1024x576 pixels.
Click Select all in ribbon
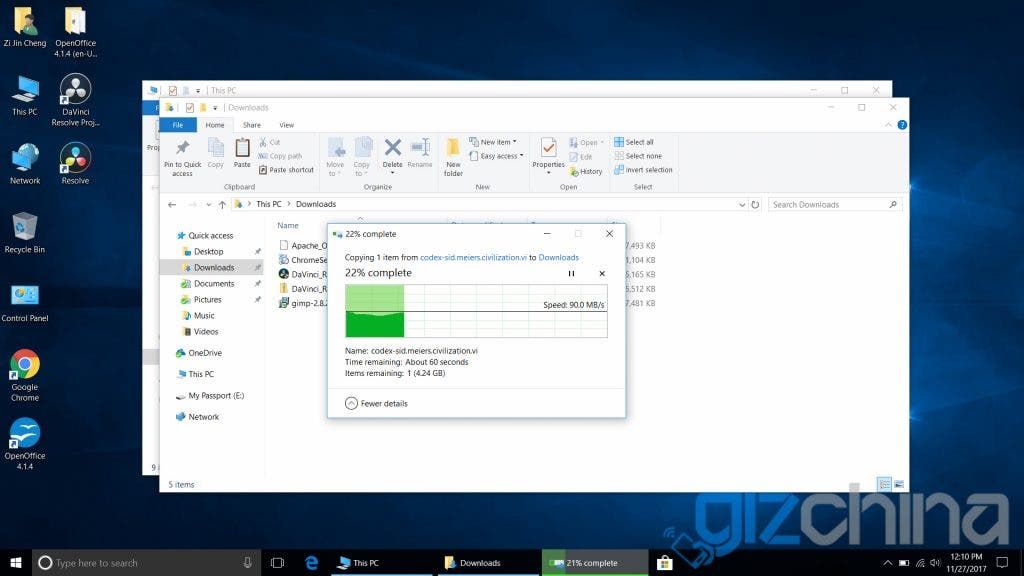tap(633, 142)
